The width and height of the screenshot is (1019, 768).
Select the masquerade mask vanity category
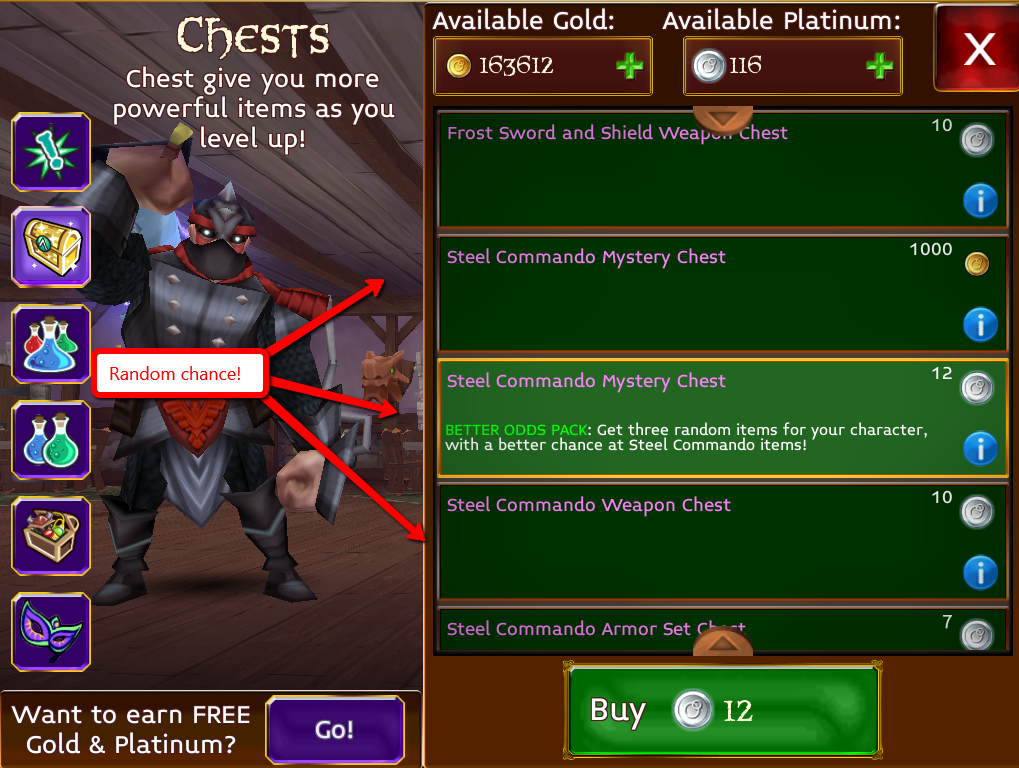pyautogui.click(x=51, y=632)
